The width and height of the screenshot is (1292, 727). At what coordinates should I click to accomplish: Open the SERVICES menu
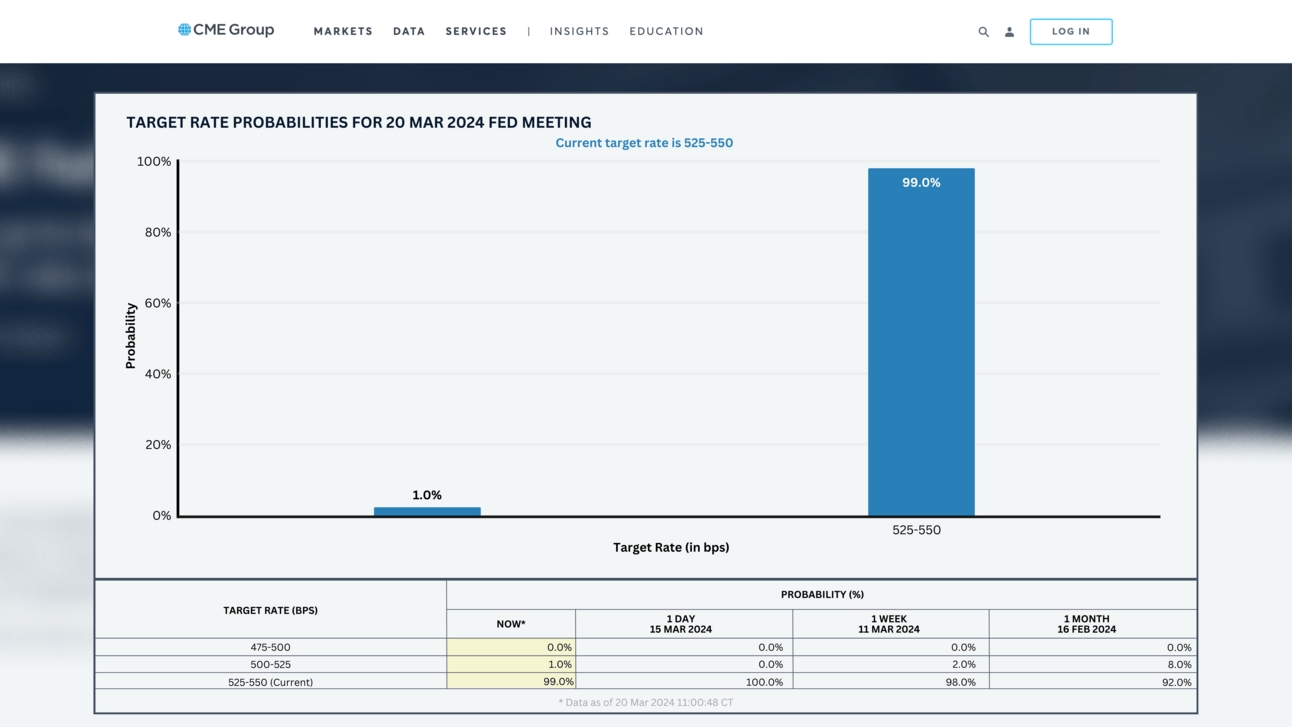click(476, 32)
